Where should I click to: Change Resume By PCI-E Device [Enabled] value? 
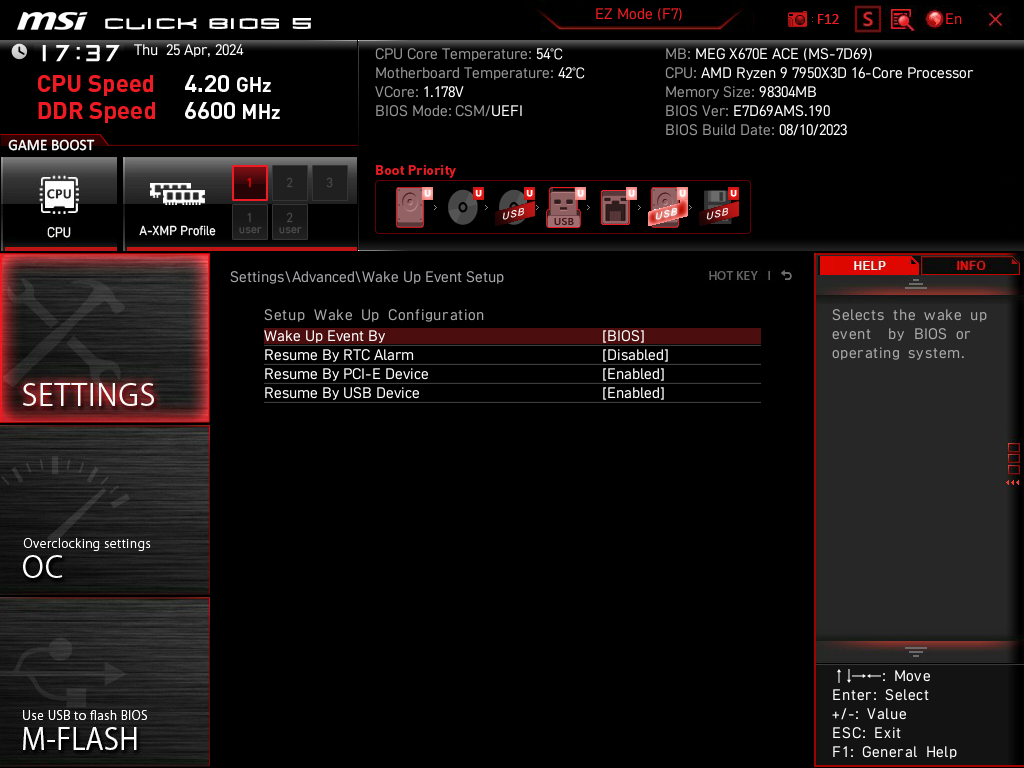pyautogui.click(x=633, y=374)
